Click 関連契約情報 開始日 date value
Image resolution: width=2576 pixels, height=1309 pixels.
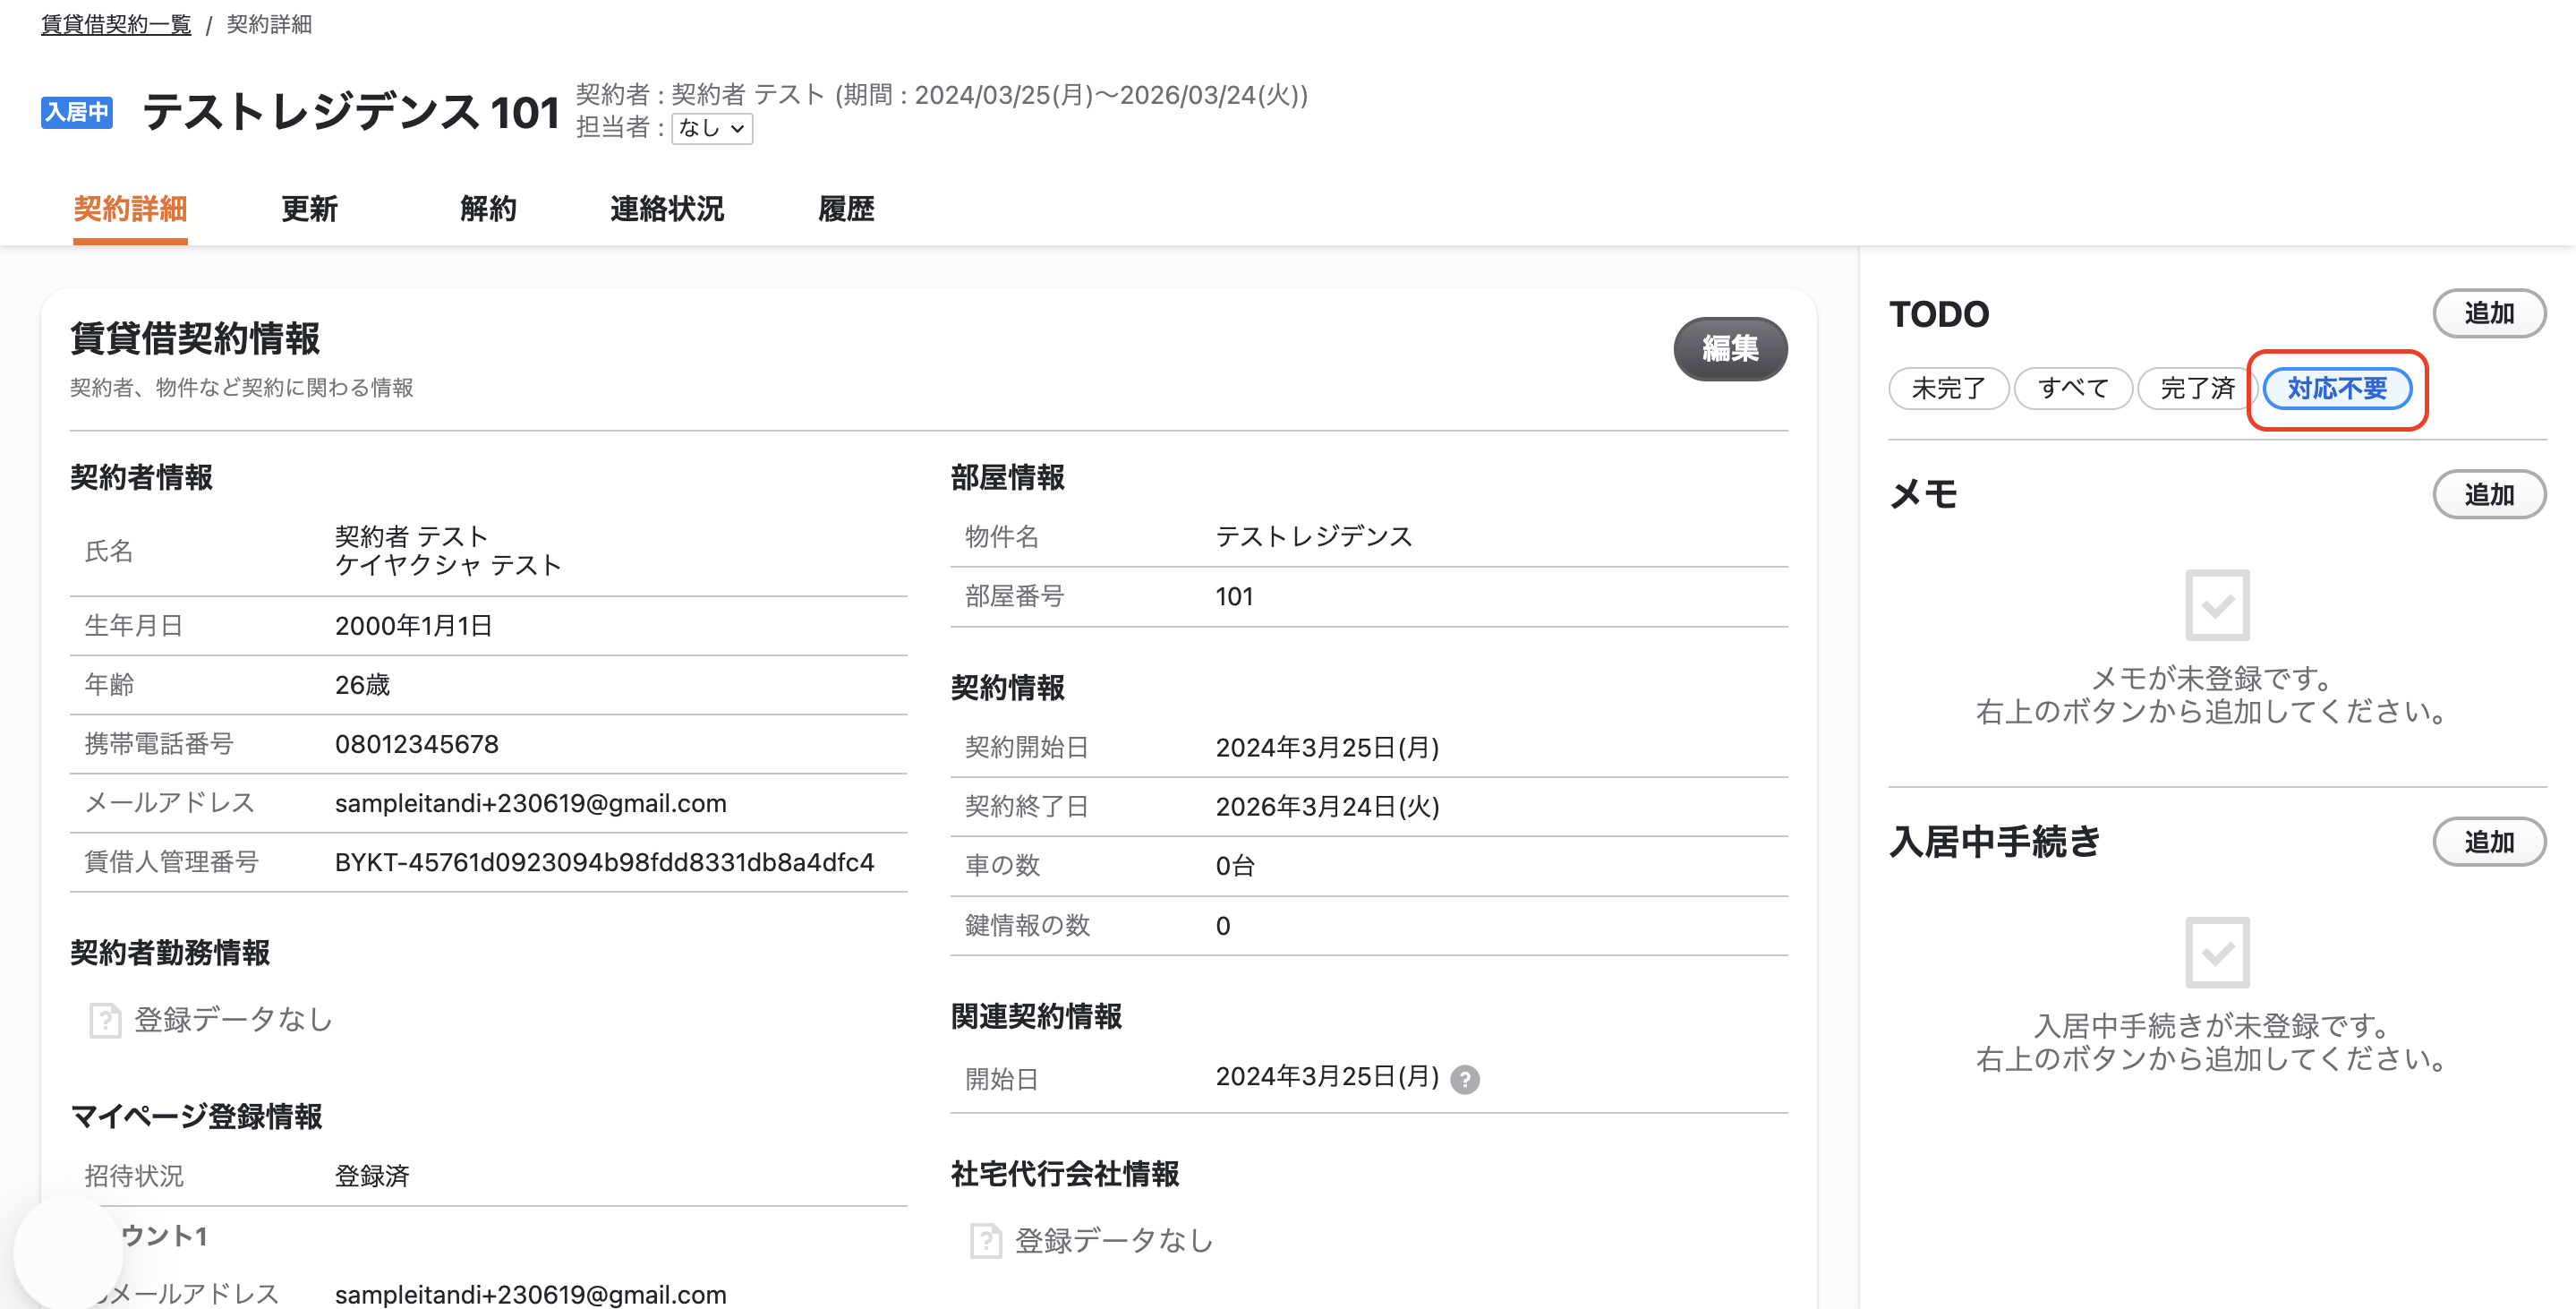pos(1327,1077)
